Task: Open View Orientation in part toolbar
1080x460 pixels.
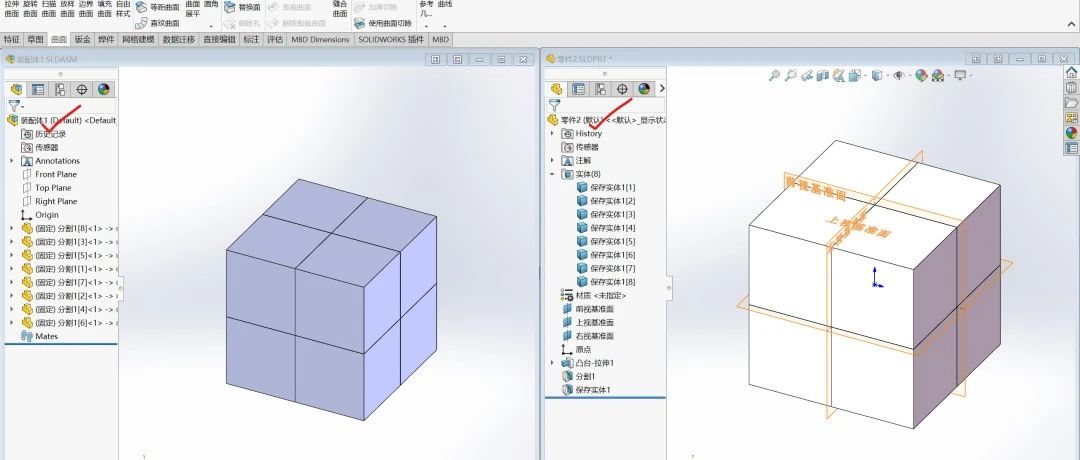Action: point(855,76)
